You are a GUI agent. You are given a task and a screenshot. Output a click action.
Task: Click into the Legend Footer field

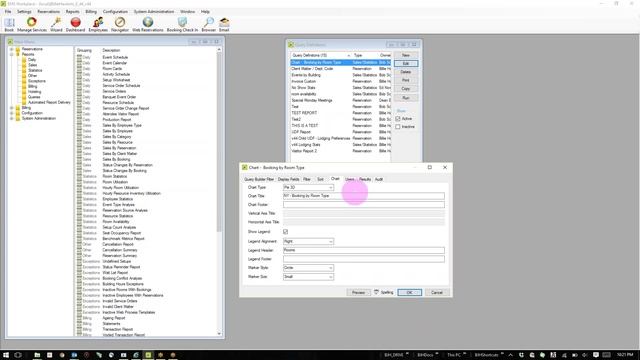[x=364, y=259]
